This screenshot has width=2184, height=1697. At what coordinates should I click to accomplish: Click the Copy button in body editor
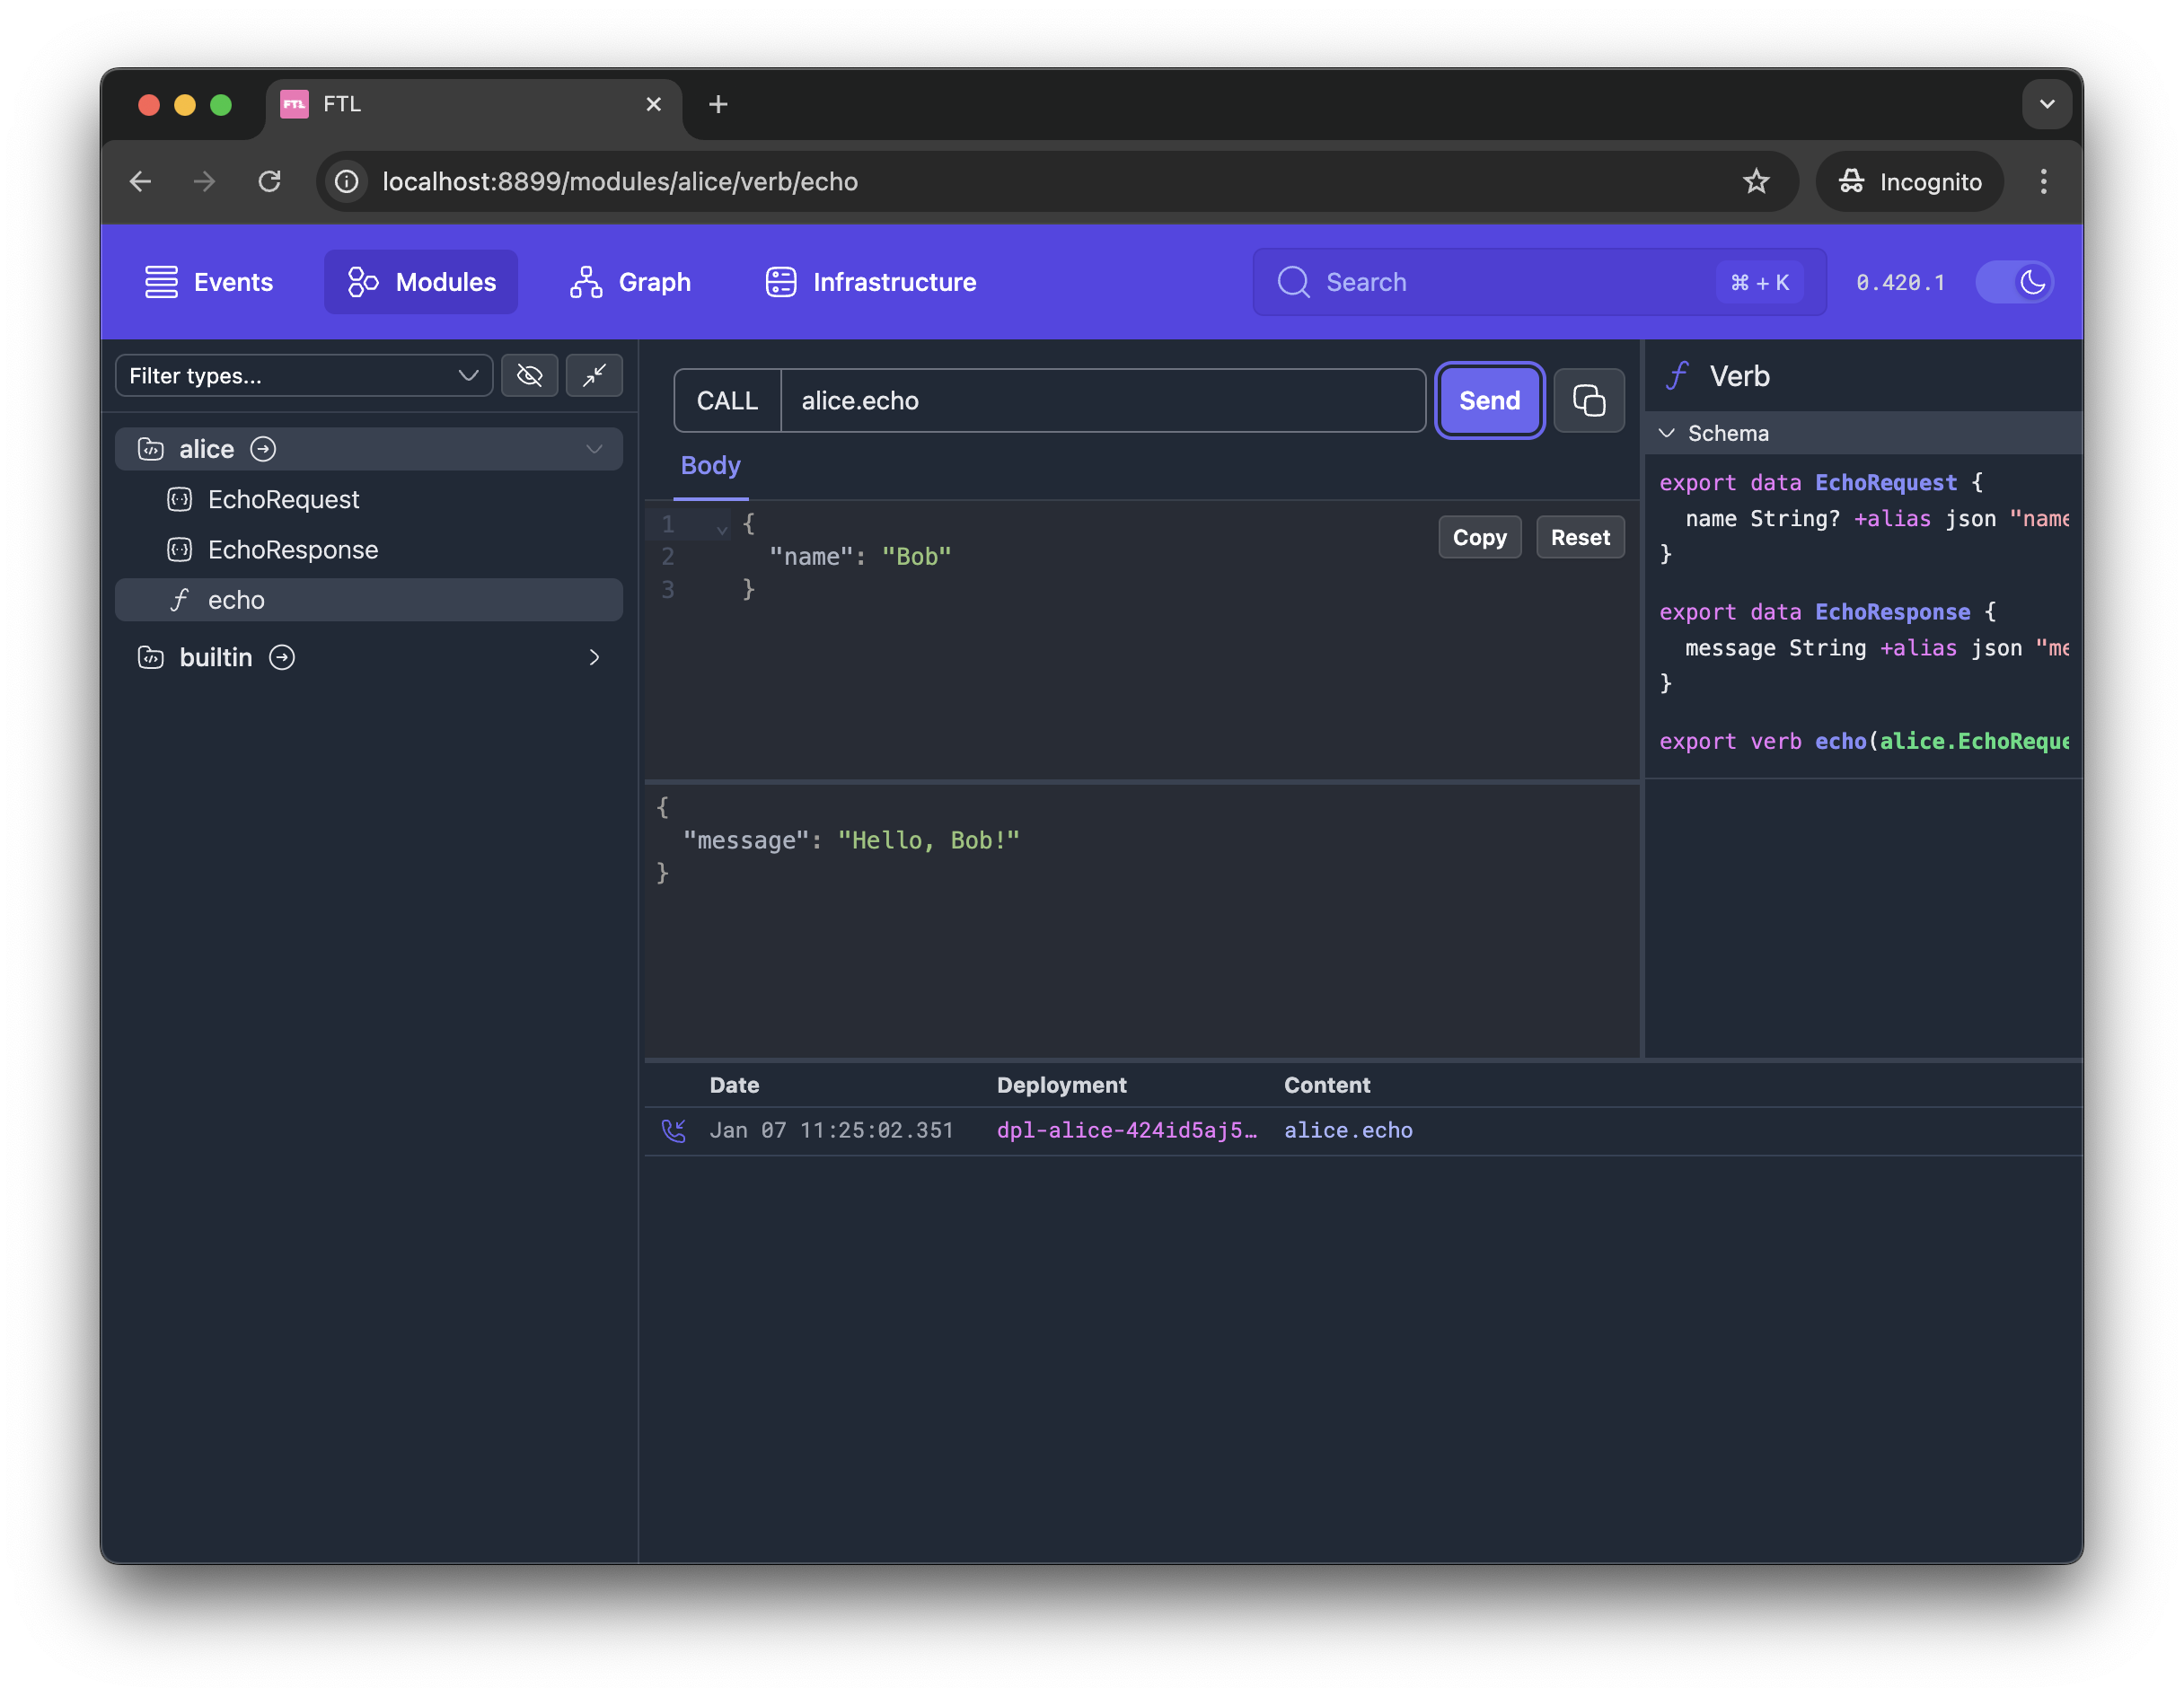click(1479, 537)
